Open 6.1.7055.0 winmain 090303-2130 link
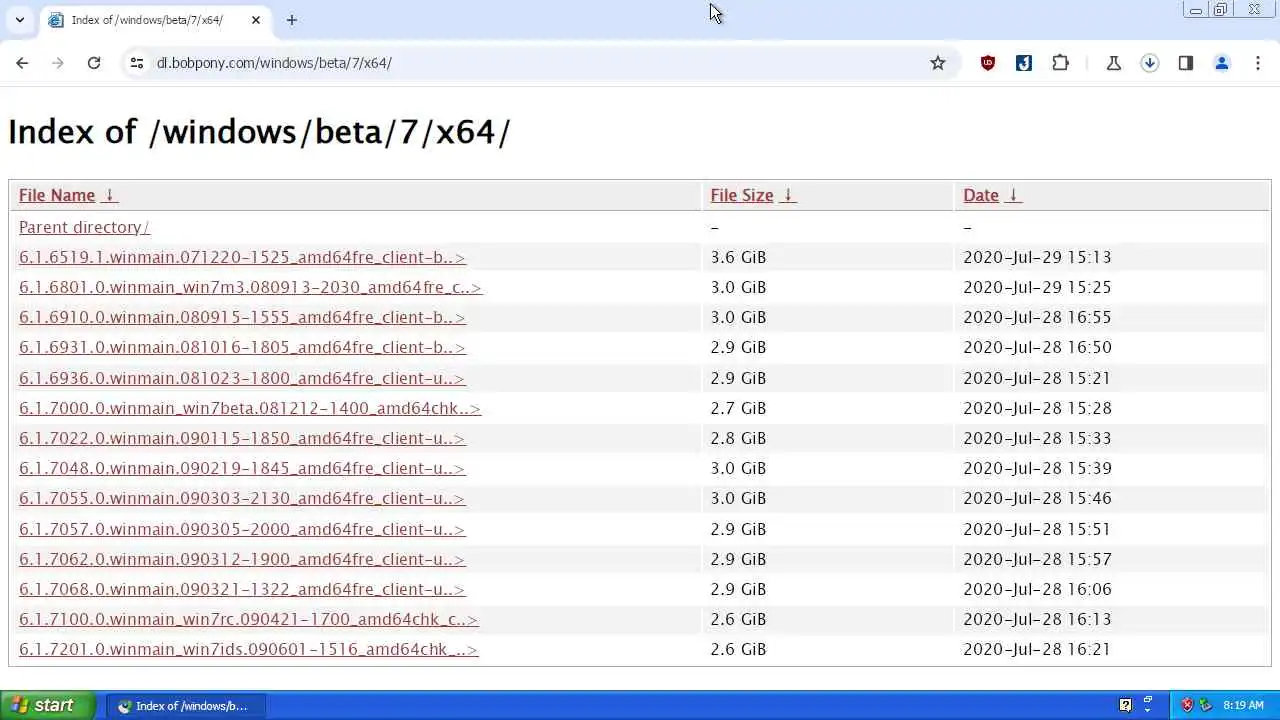1280x720 pixels. click(x=242, y=498)
